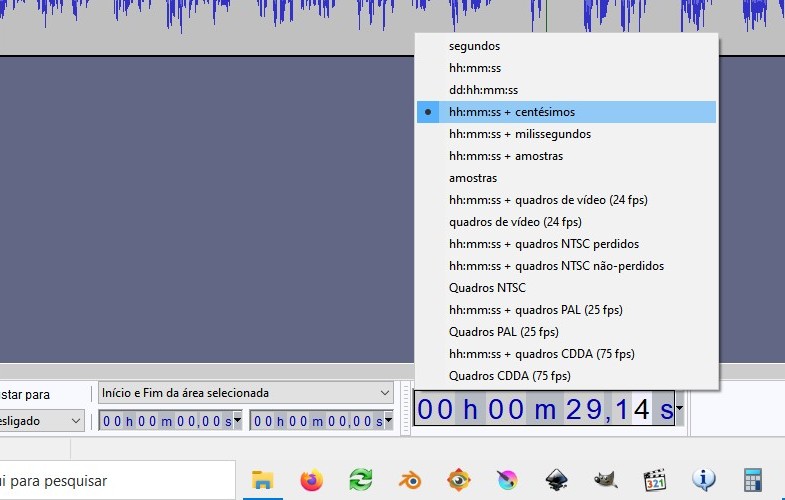785x500 pixels.
Task: Expand the audio position format arrow
Action: (x=680, y=409)
